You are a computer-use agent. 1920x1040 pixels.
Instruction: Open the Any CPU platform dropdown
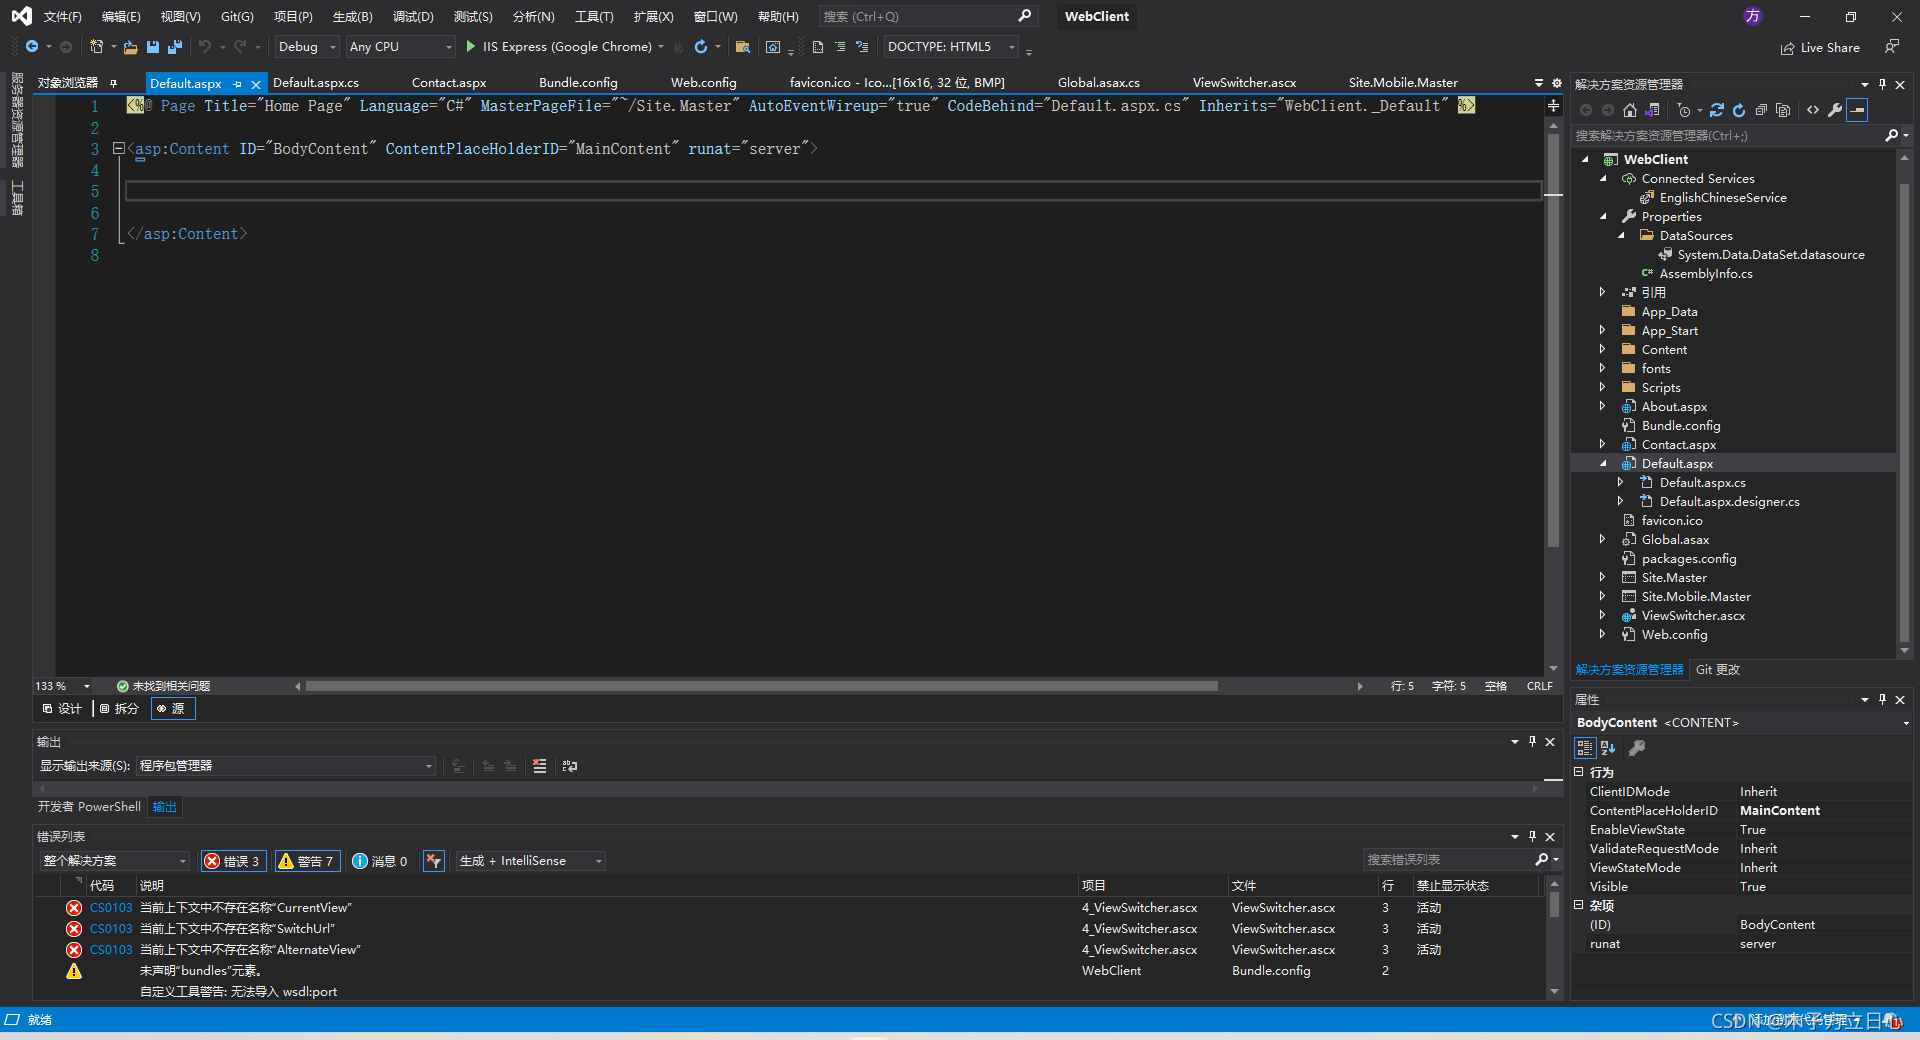(400, 47)
